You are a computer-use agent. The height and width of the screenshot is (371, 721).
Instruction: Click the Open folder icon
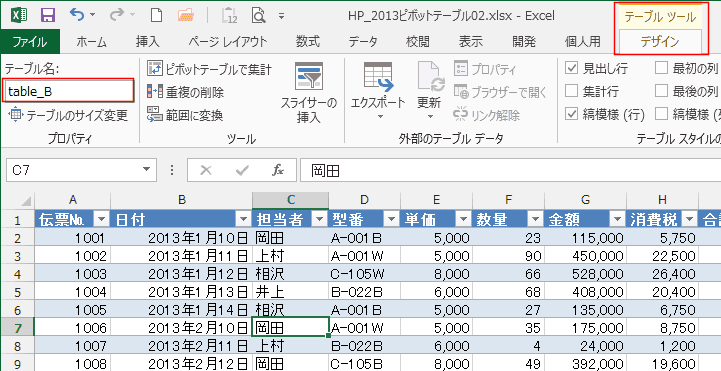186,15
